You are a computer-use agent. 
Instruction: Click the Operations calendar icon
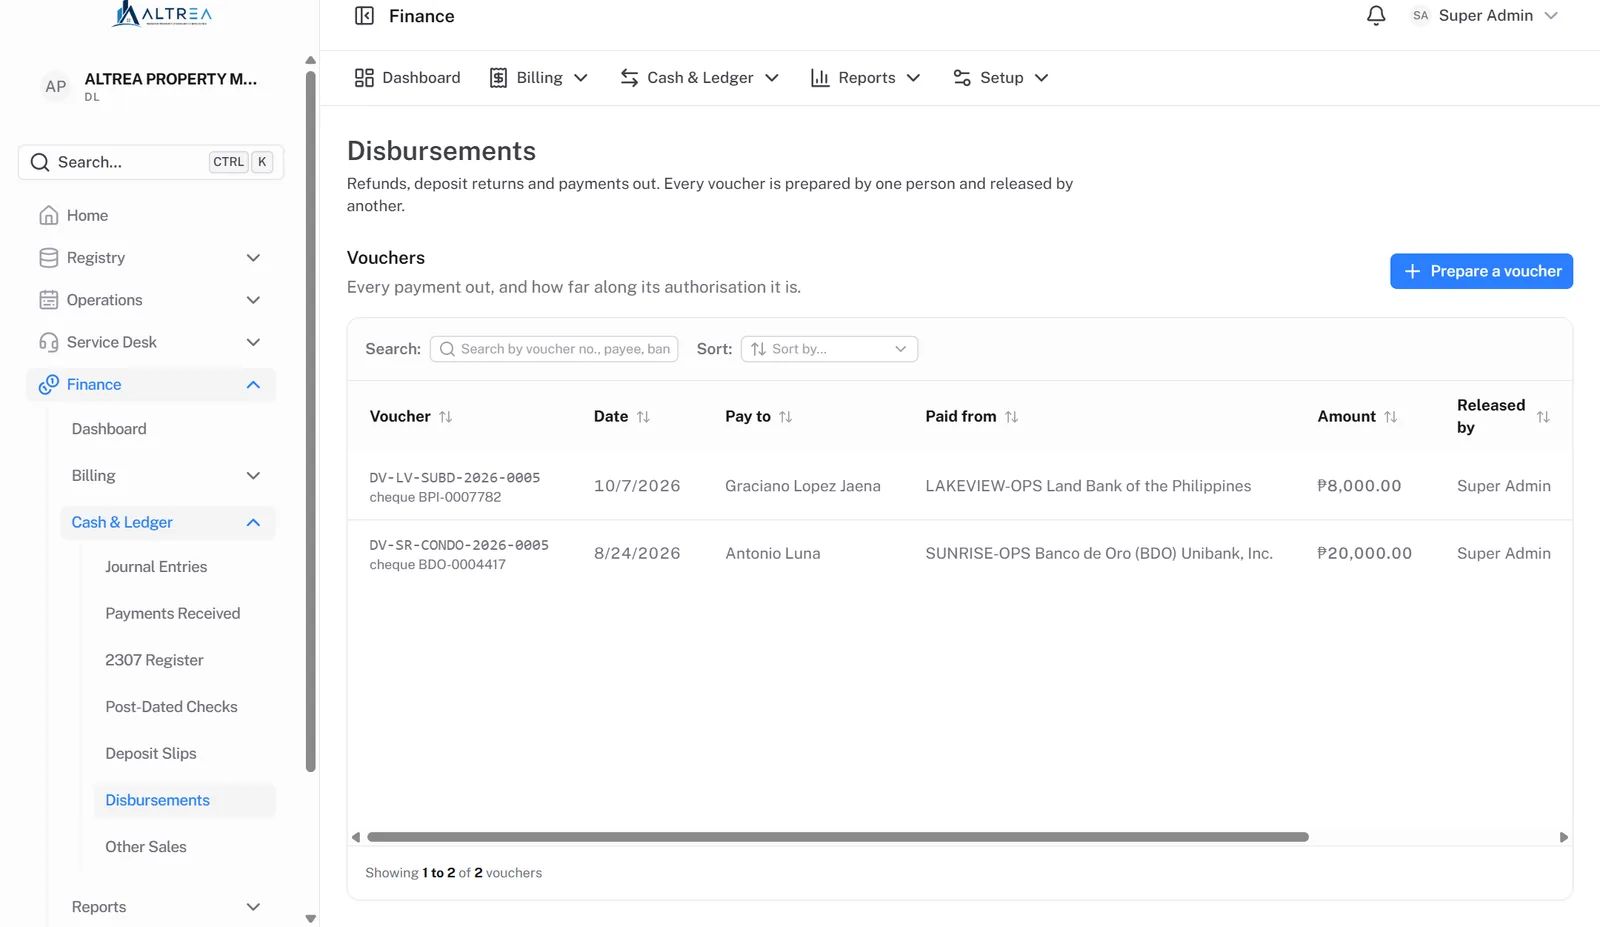coord(48,300)
